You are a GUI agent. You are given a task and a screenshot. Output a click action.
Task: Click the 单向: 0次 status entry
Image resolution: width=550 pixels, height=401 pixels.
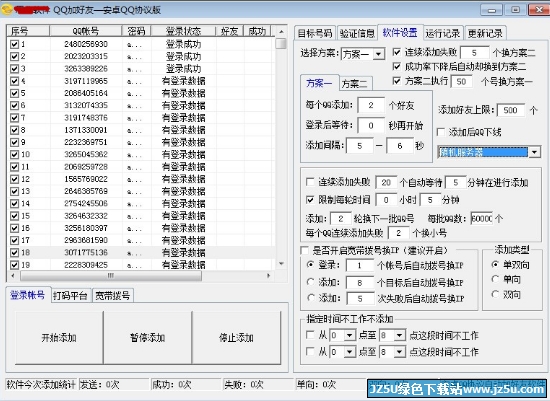click(330, 385)
